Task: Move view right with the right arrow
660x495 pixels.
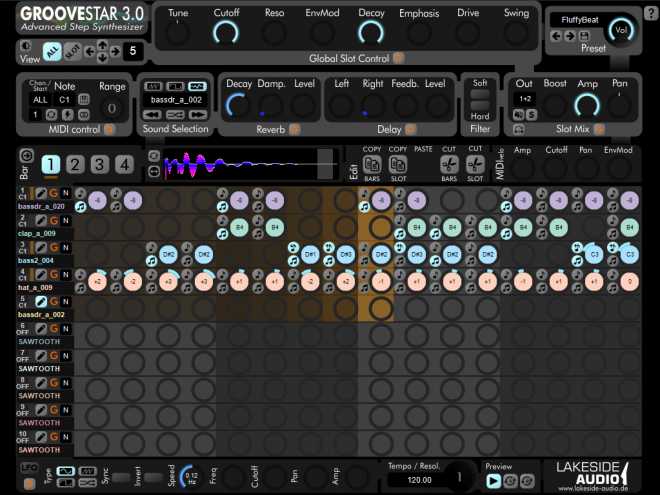Action: pos(115,52)
